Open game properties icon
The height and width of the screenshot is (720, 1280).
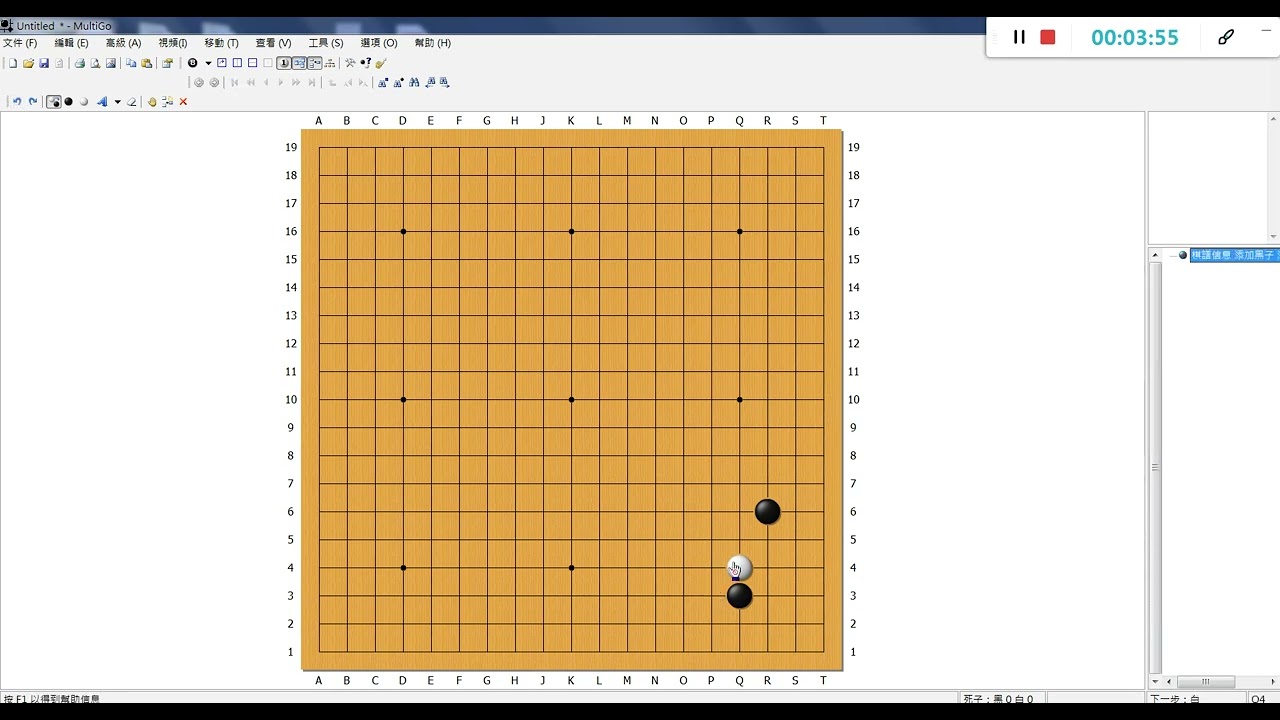tap(167, 63)
